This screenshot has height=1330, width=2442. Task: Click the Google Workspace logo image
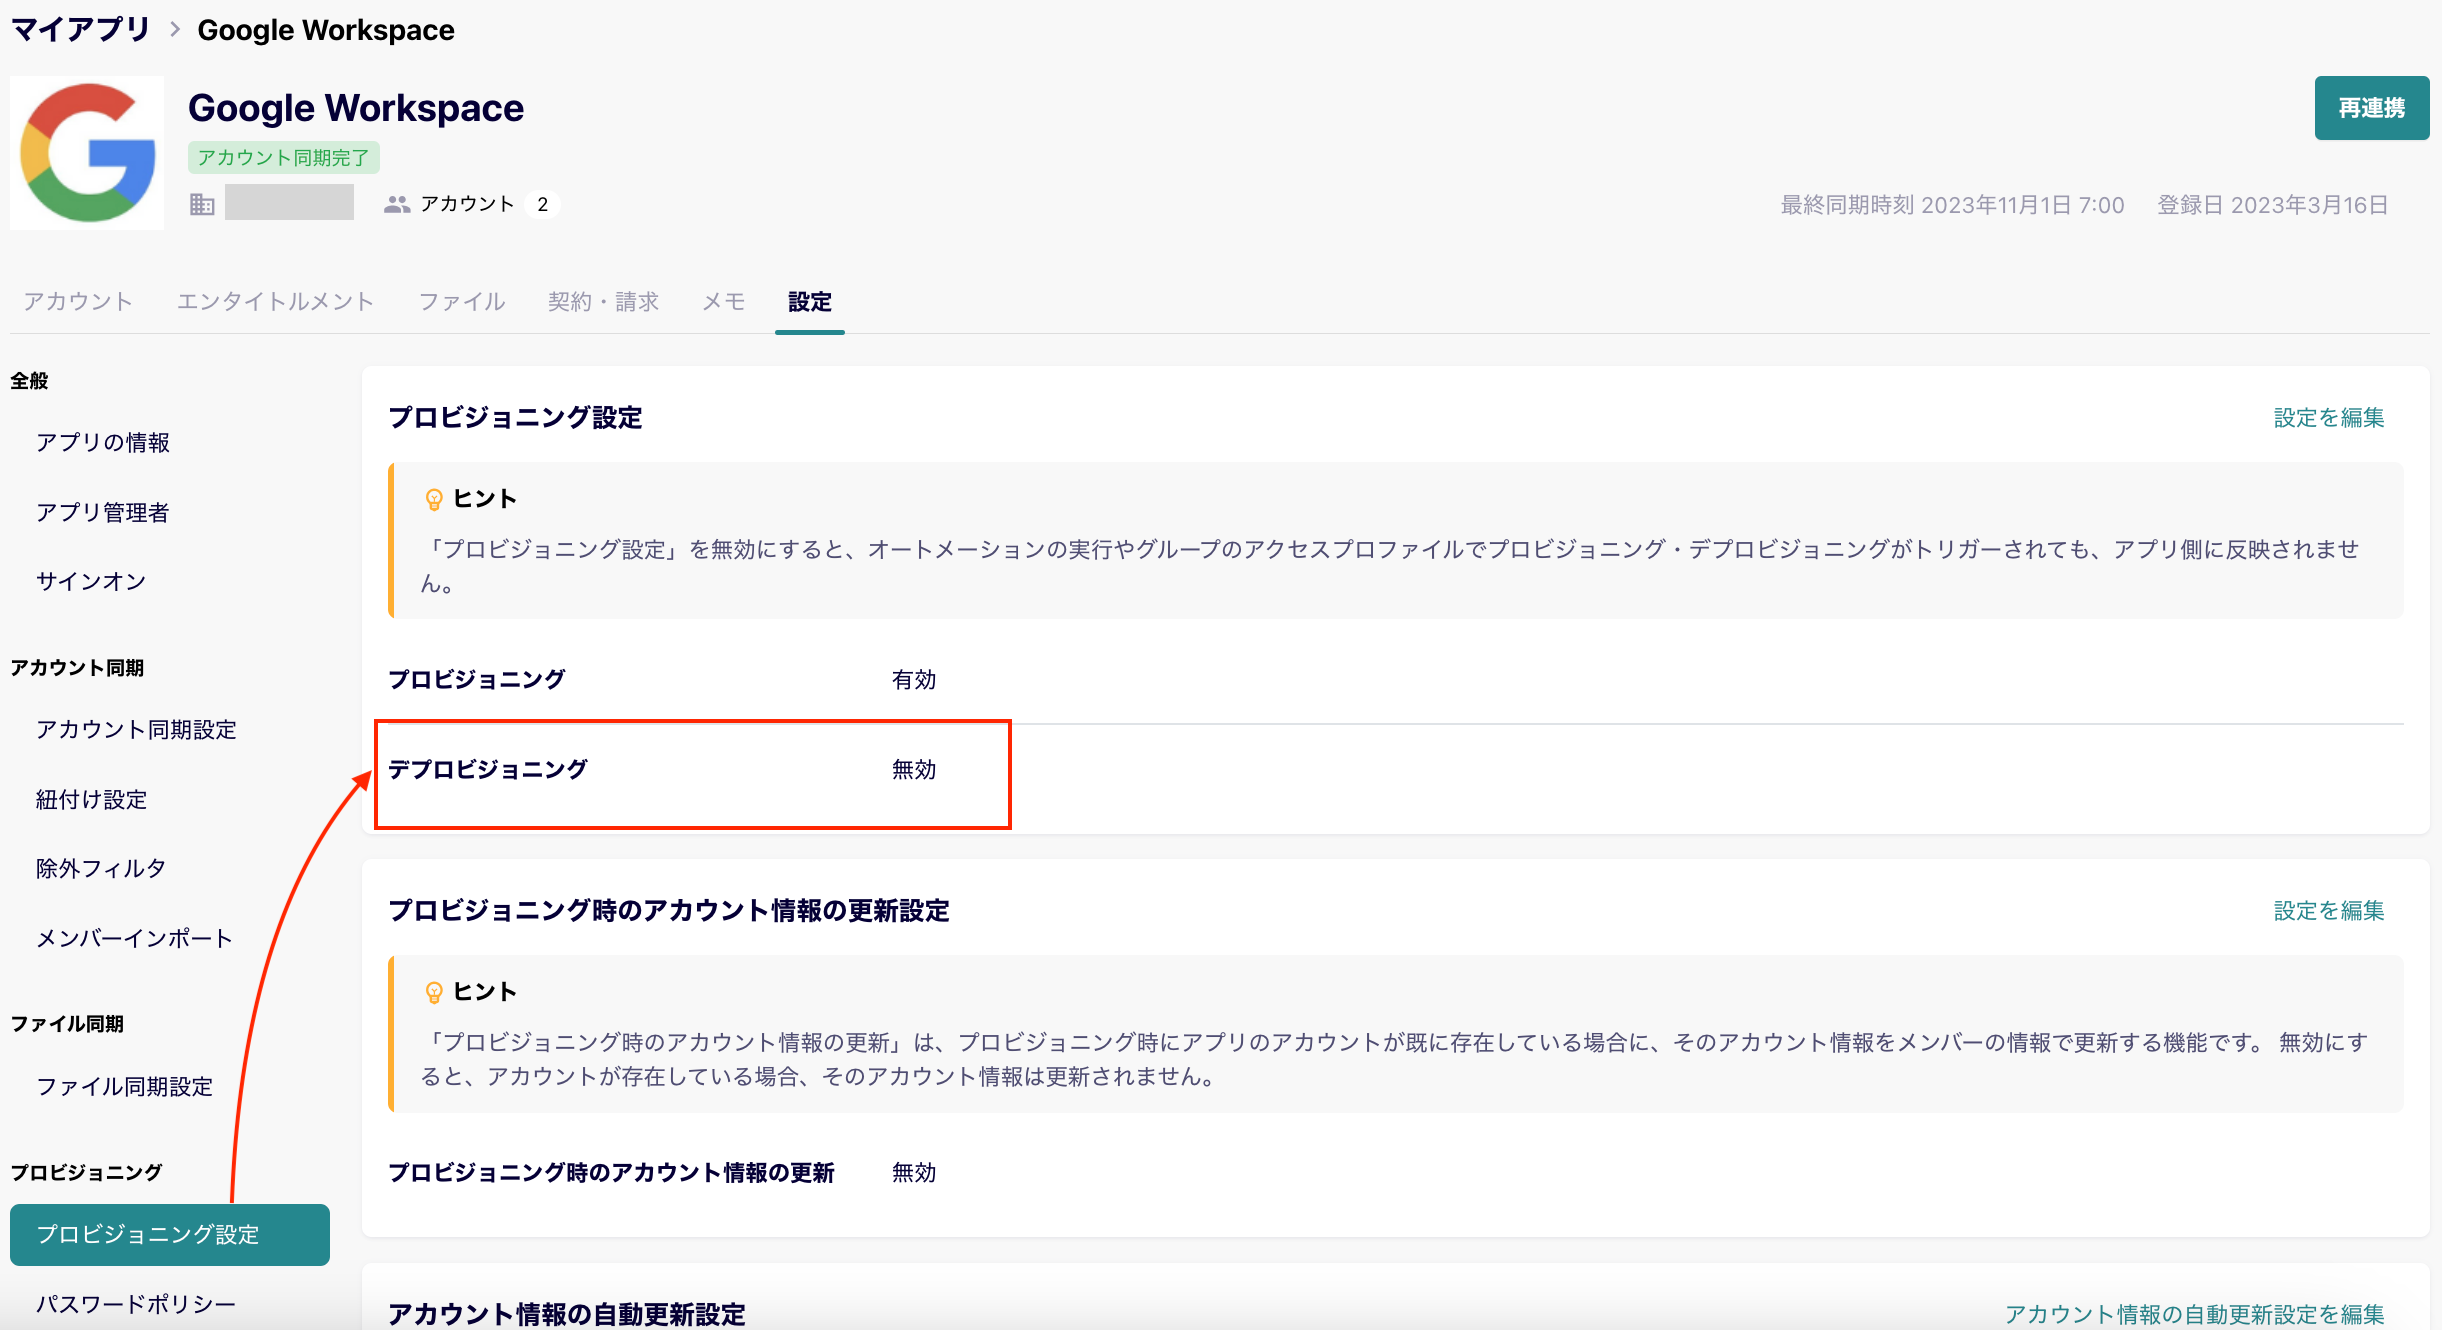tap(87, 153)
